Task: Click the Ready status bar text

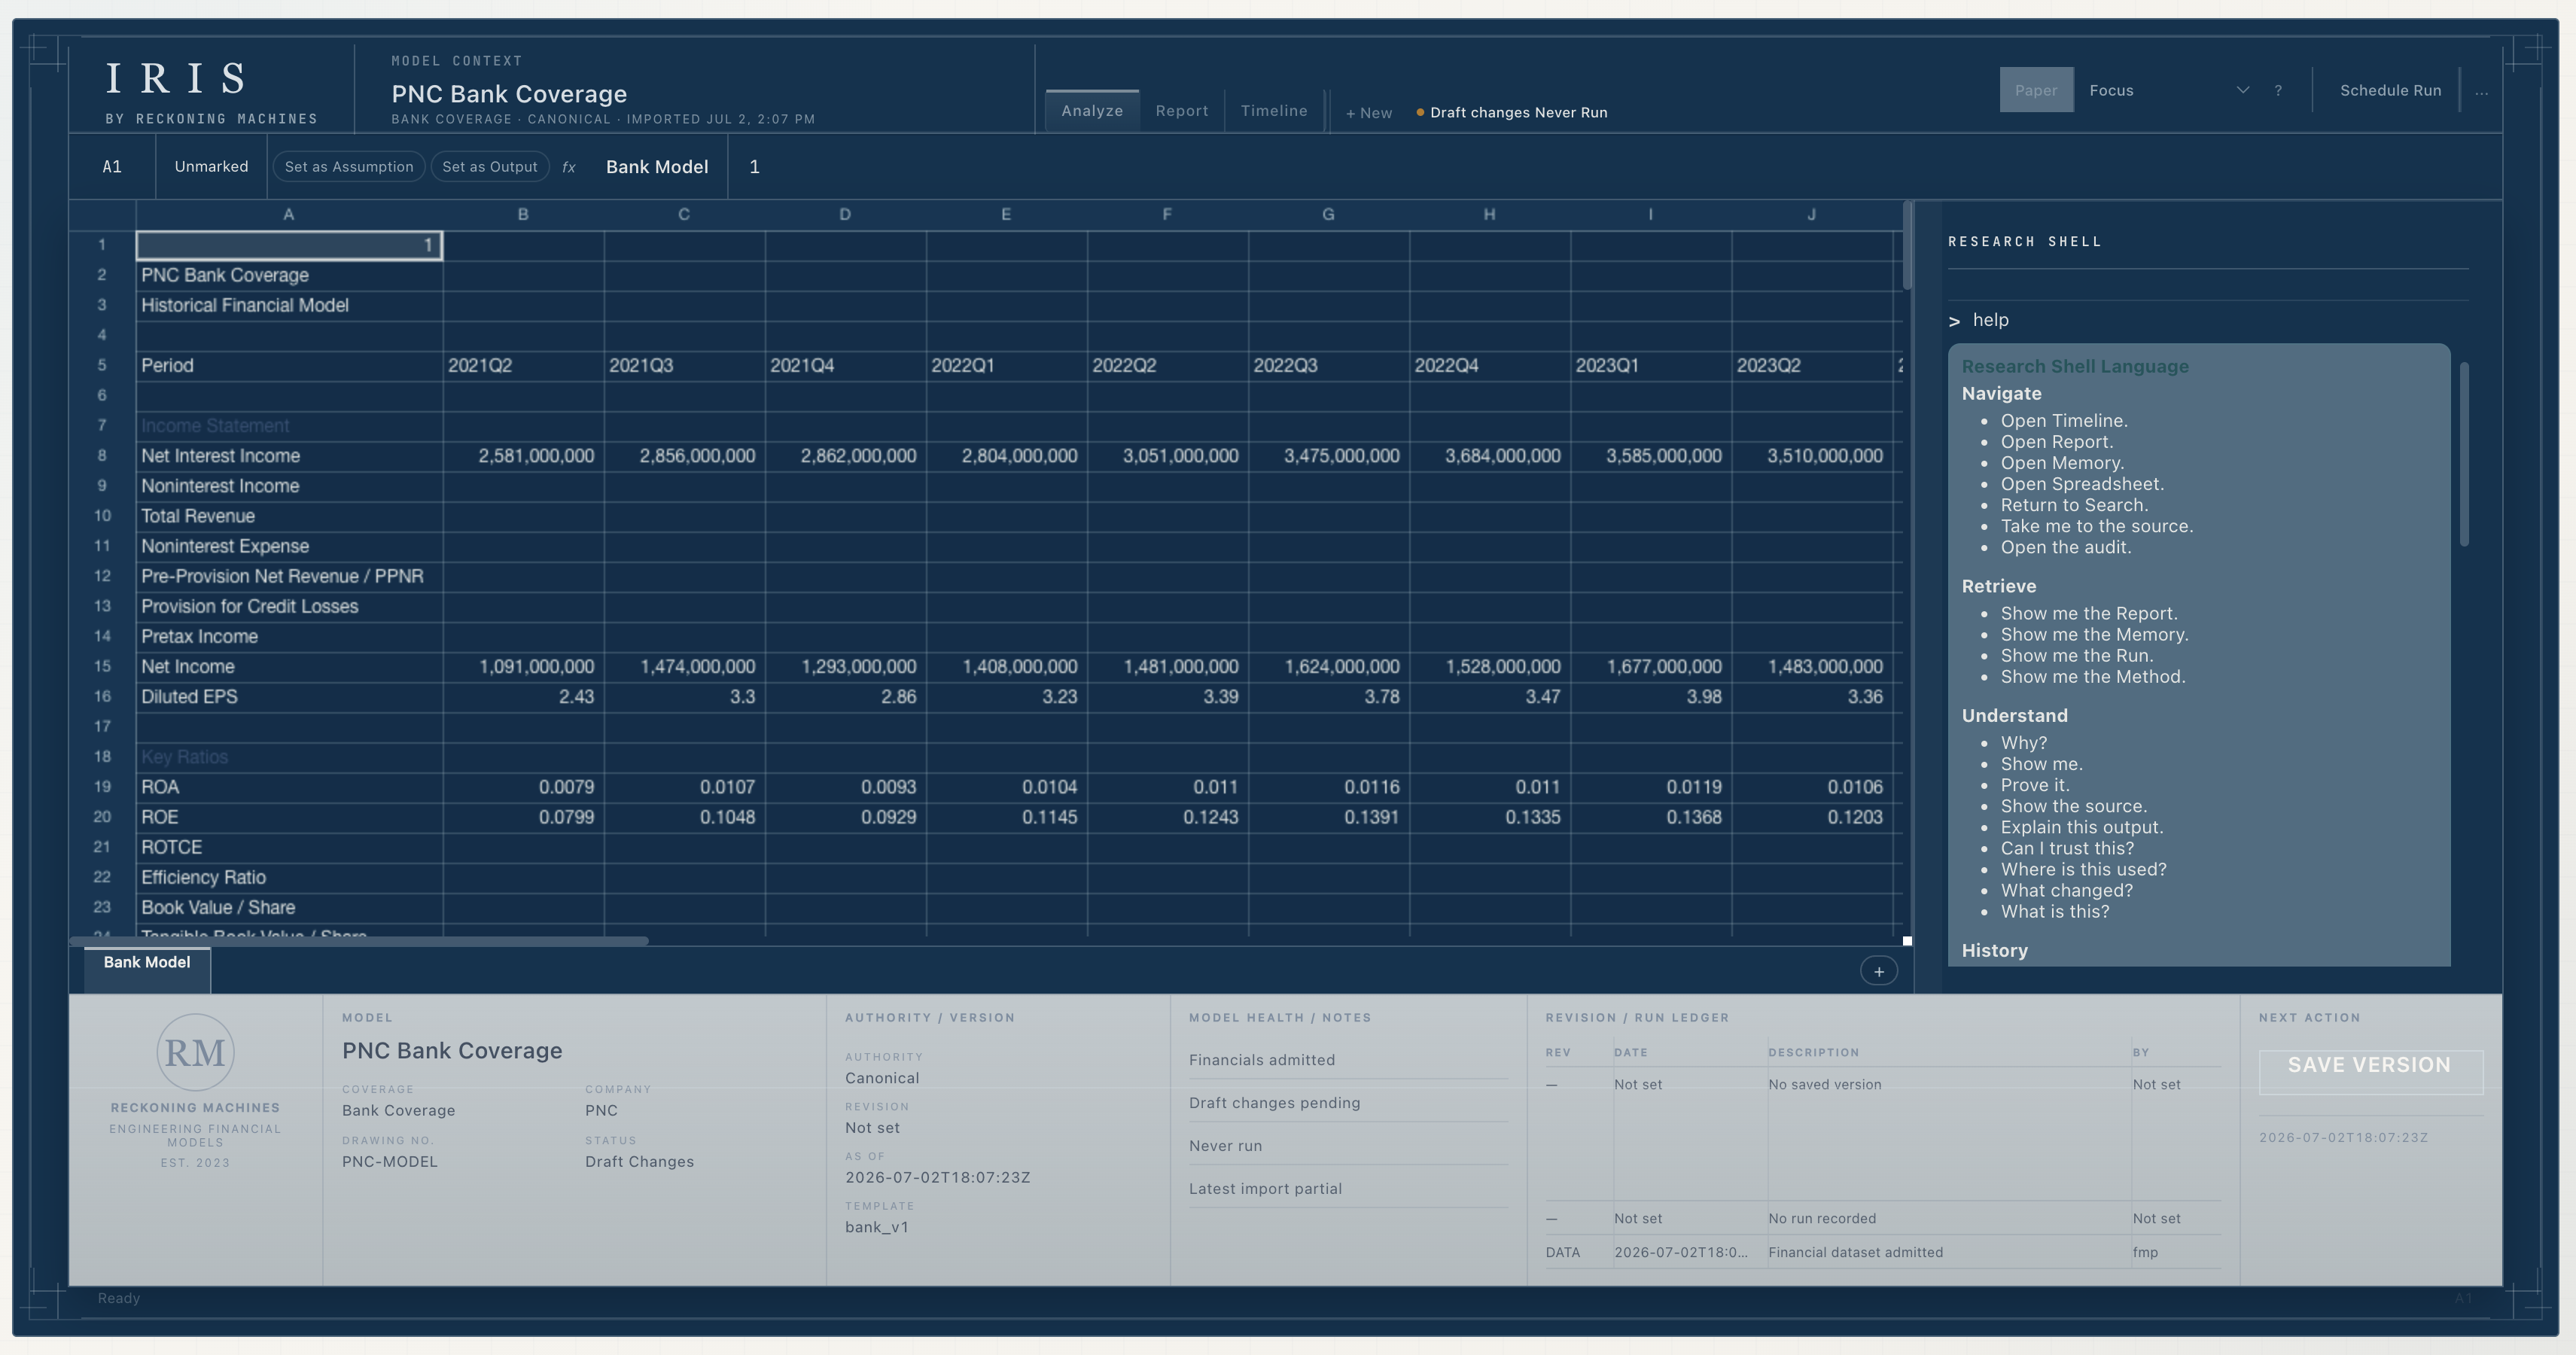Action: click(119, 1298)
